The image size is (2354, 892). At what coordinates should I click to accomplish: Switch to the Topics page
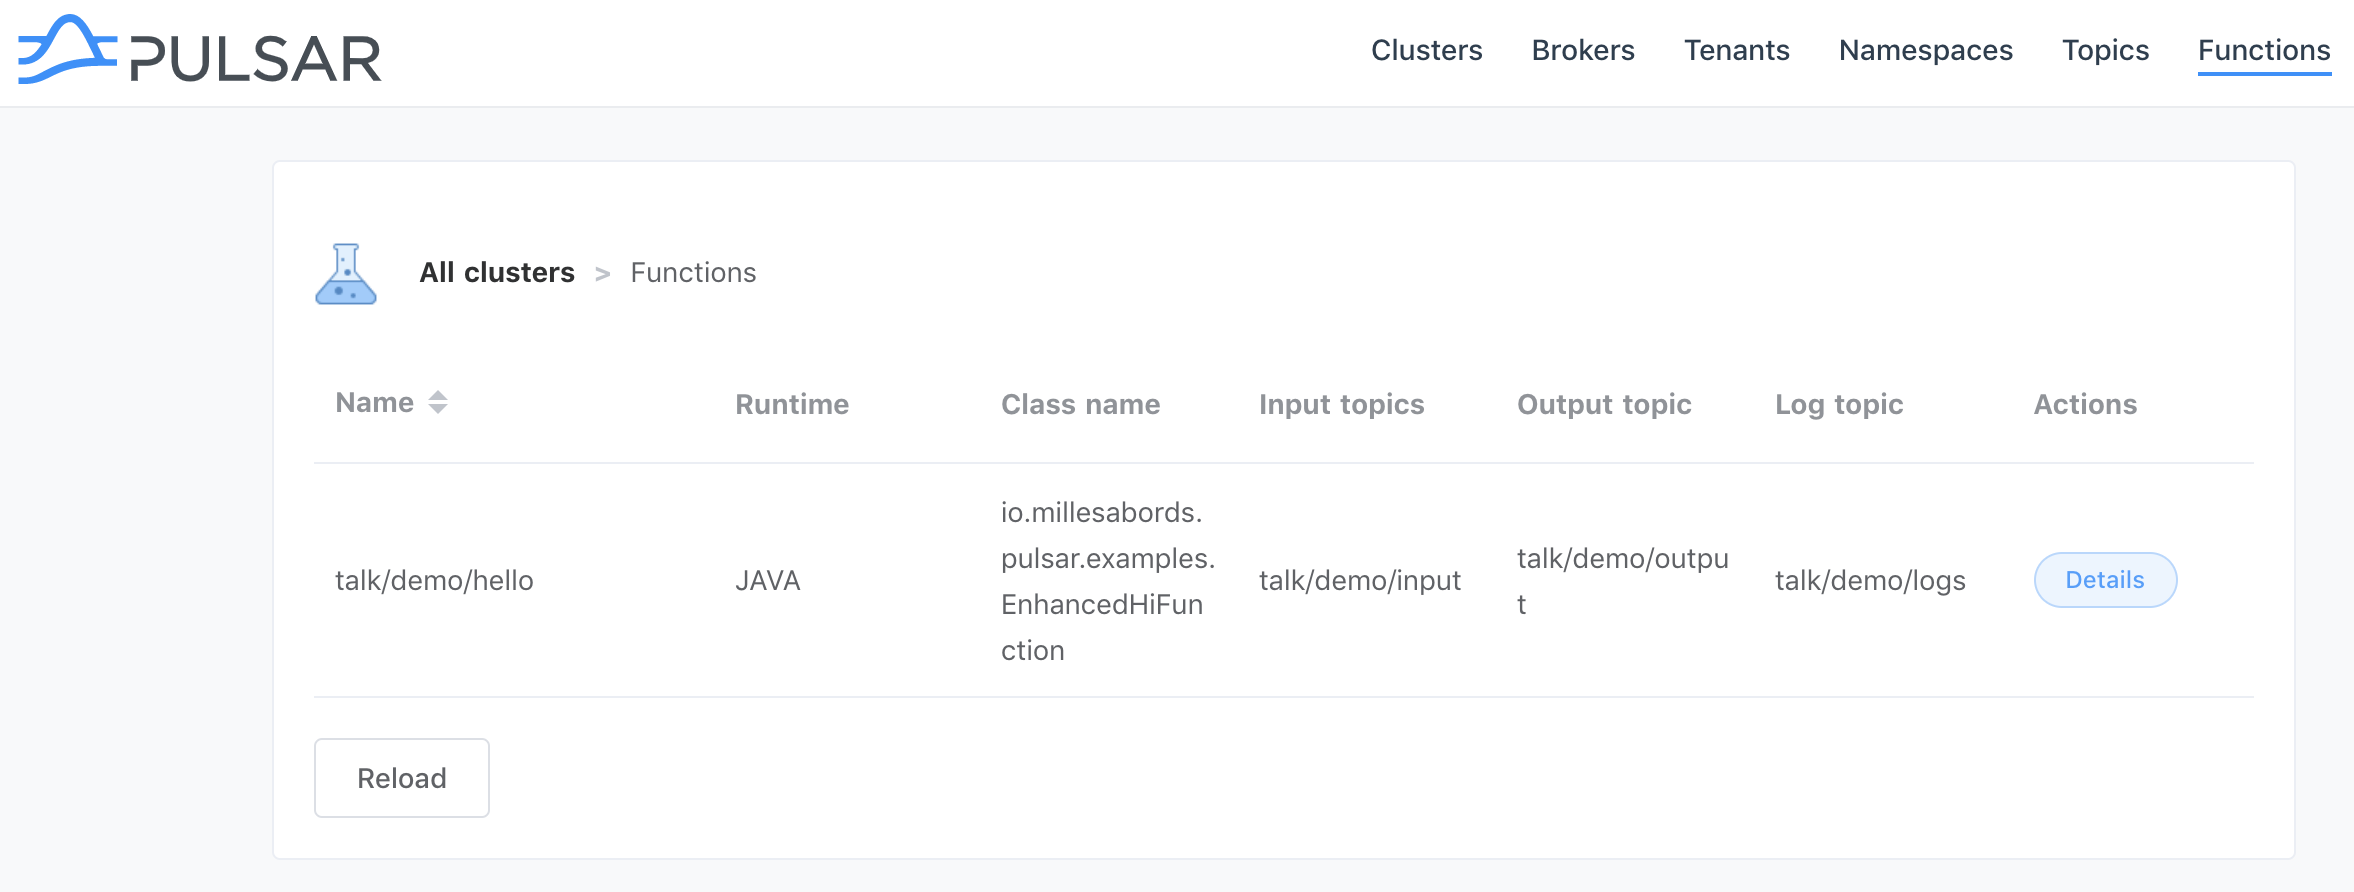click(2105, 50)
